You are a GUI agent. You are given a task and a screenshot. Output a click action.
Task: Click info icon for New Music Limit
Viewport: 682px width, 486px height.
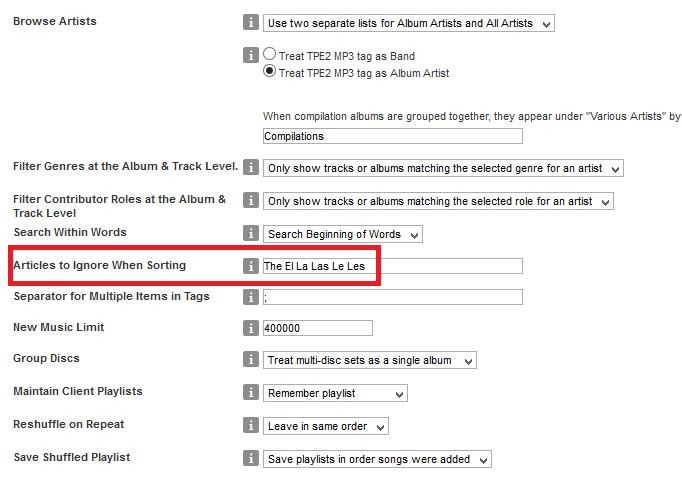pyautogui.click(x=251, y=328)
